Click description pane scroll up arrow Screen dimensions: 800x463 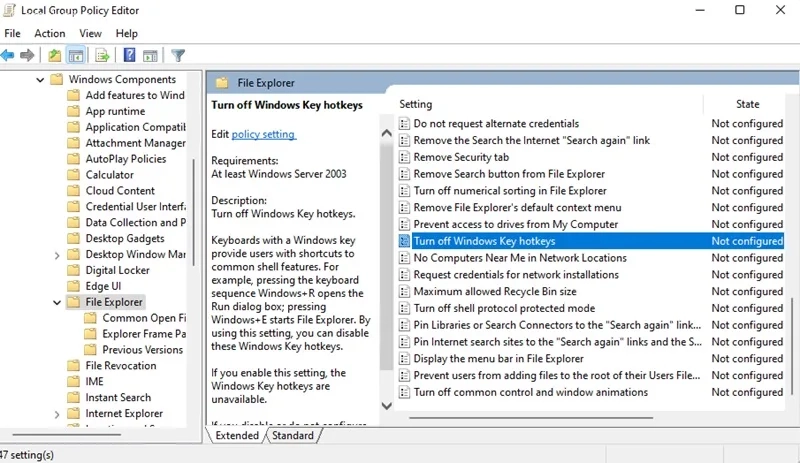coord(387,133)
